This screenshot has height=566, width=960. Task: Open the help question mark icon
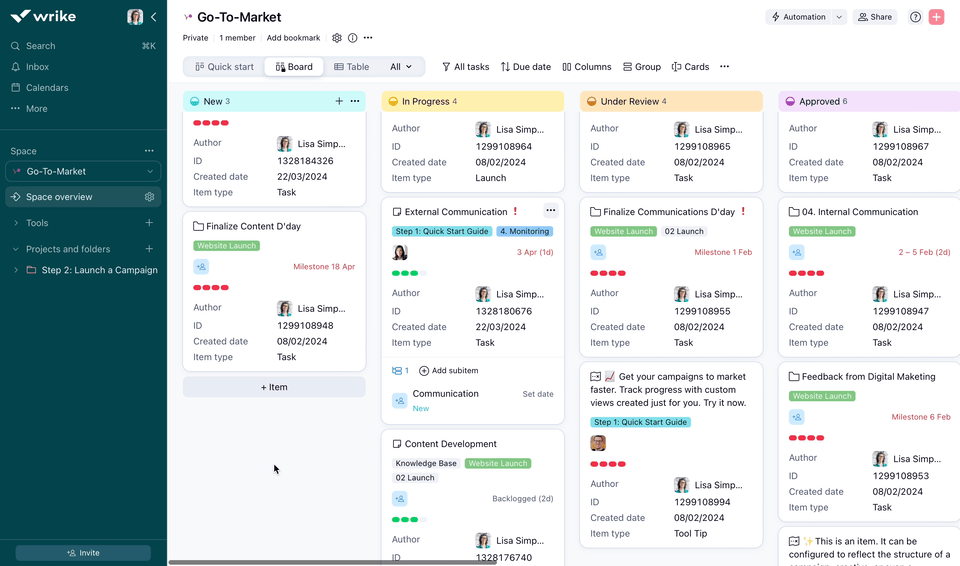click(915, 17)
